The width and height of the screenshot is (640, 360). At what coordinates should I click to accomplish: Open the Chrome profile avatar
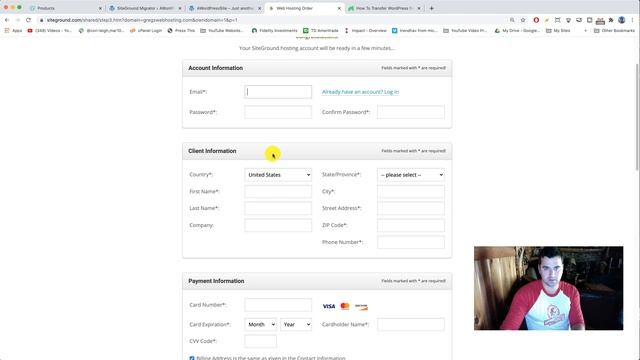click(622, 20)
